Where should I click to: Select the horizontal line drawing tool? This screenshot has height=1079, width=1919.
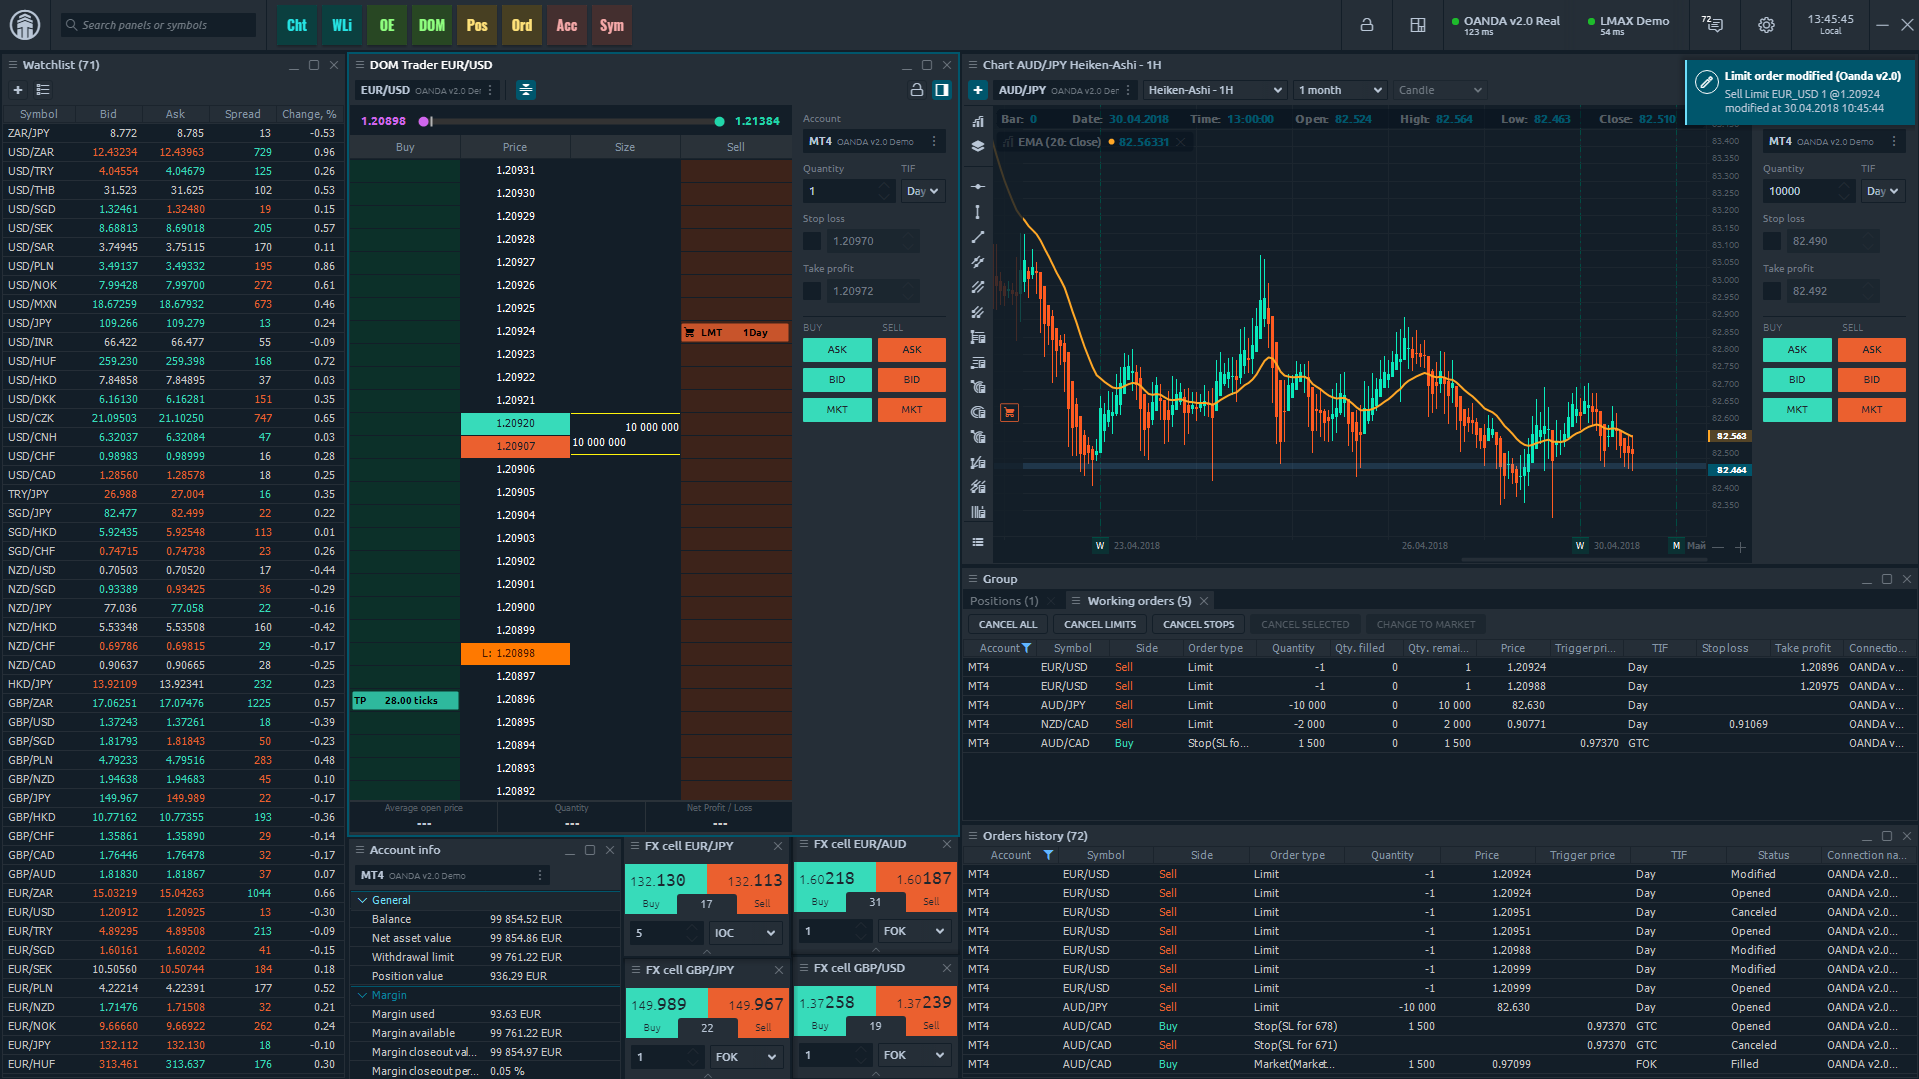[978, 187]
